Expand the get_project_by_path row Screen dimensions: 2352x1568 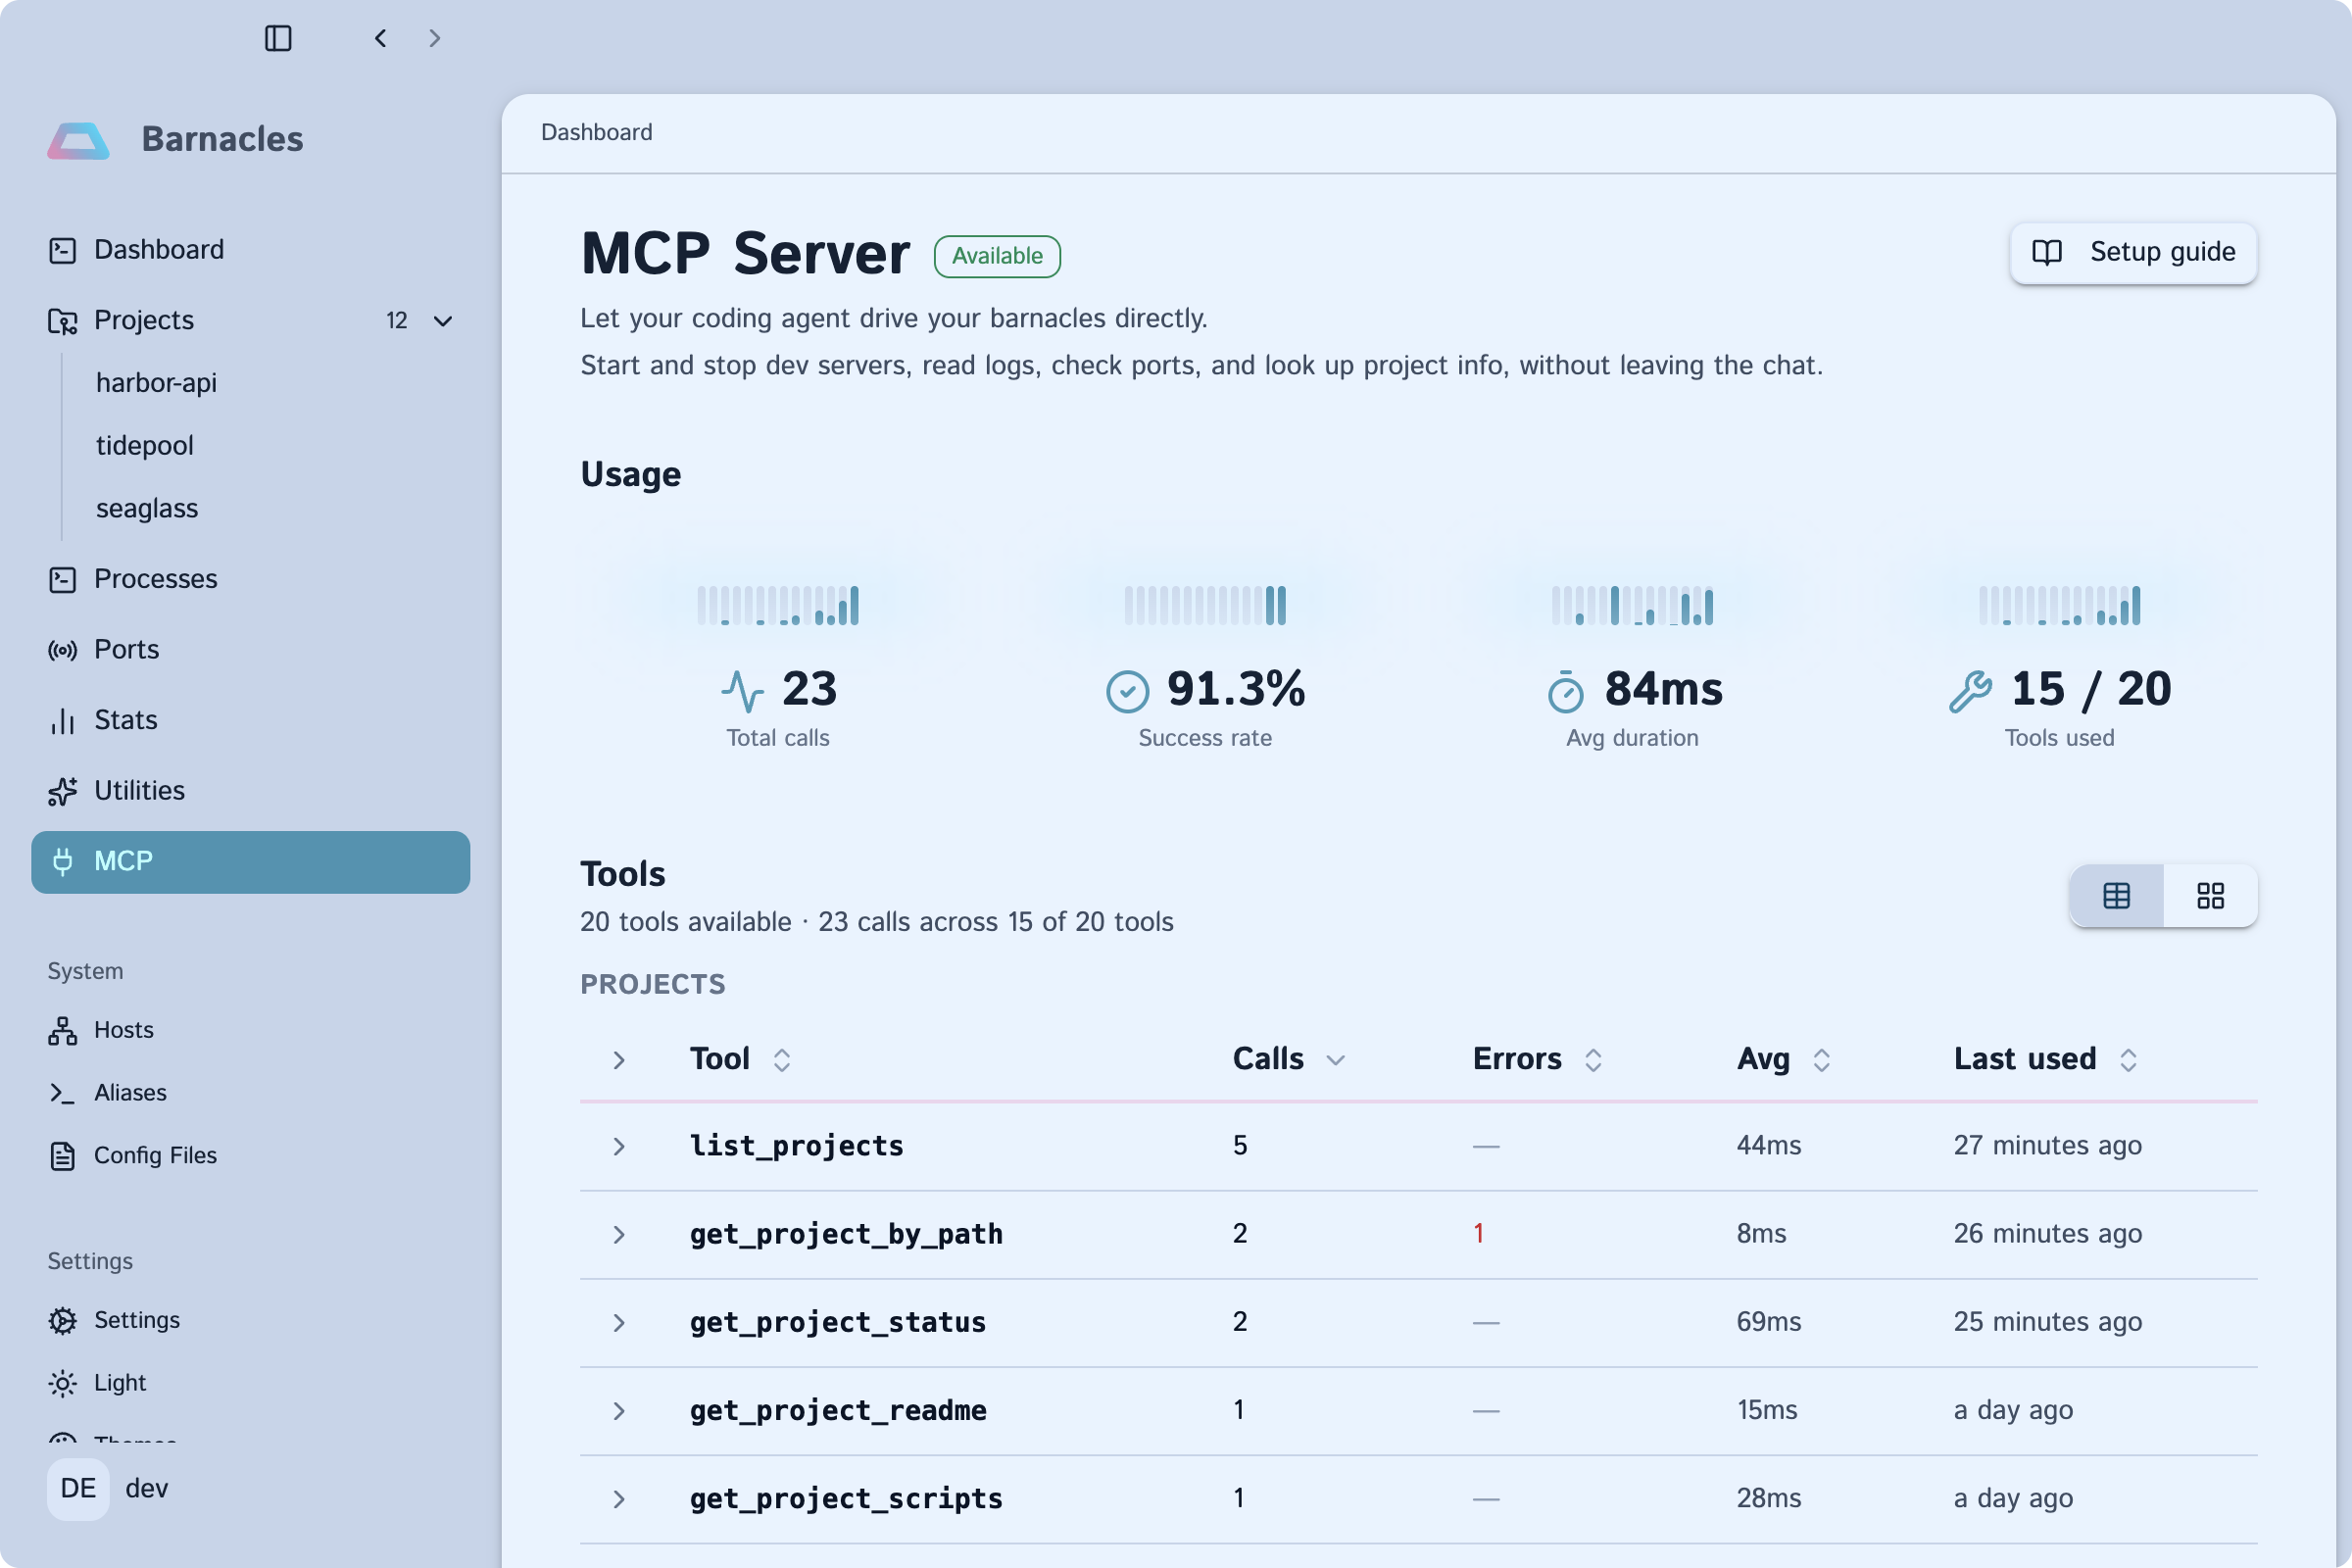[619, 1235]
